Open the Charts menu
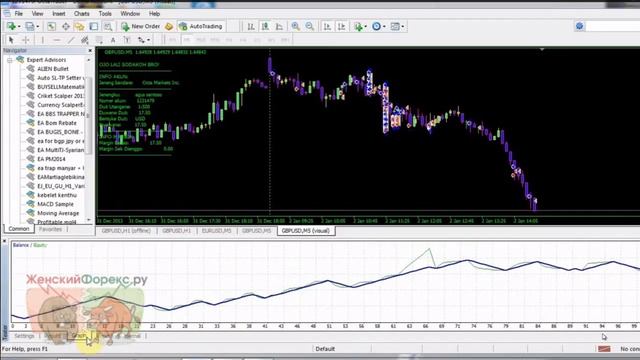The height and width of the screenshot is (360, 640). pos(82,13)
